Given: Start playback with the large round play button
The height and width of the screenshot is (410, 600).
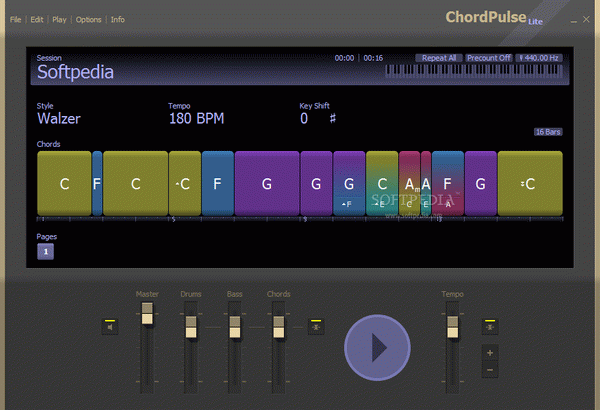Looking at the screenshot, I should 377,348.
